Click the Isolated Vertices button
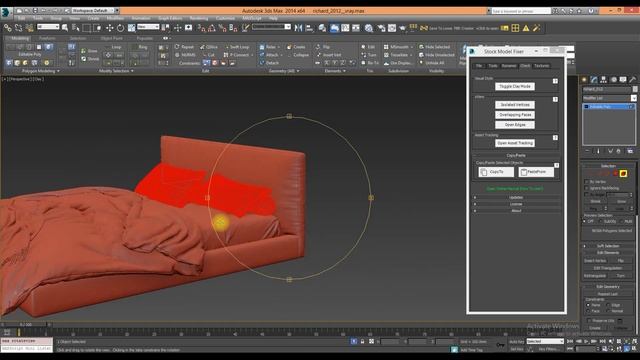Screen dimensions: 640x360 [x=515, y=105]
